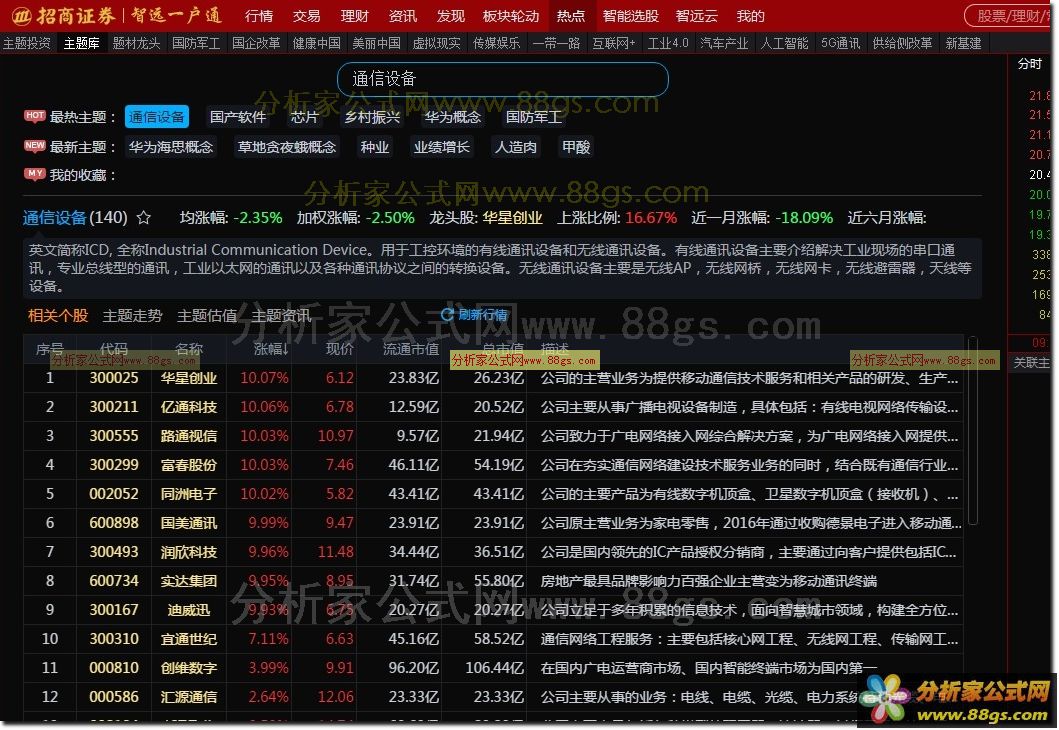Viewport: 1059px width, 730px height.
Task: Click the top-right 股票/理财 search box
Action: (1010, 16)
